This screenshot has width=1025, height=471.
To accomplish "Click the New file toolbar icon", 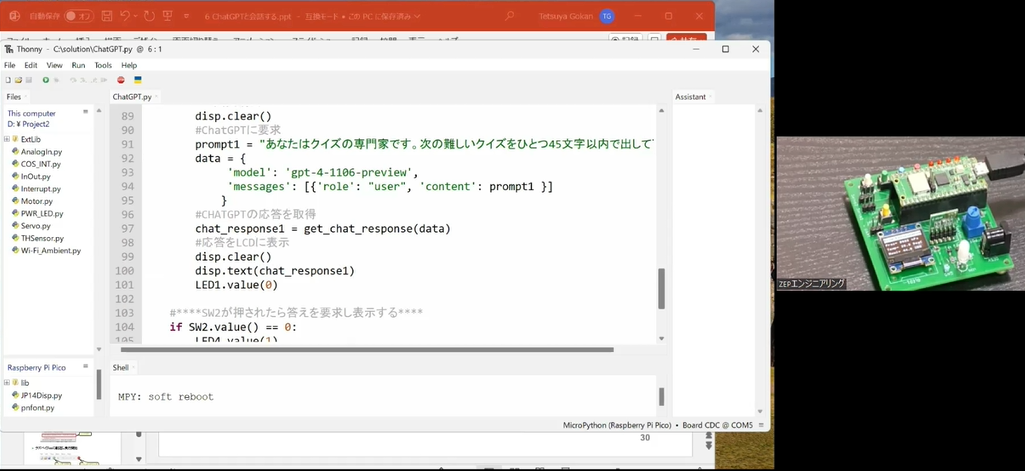I will tap(7, 80).
